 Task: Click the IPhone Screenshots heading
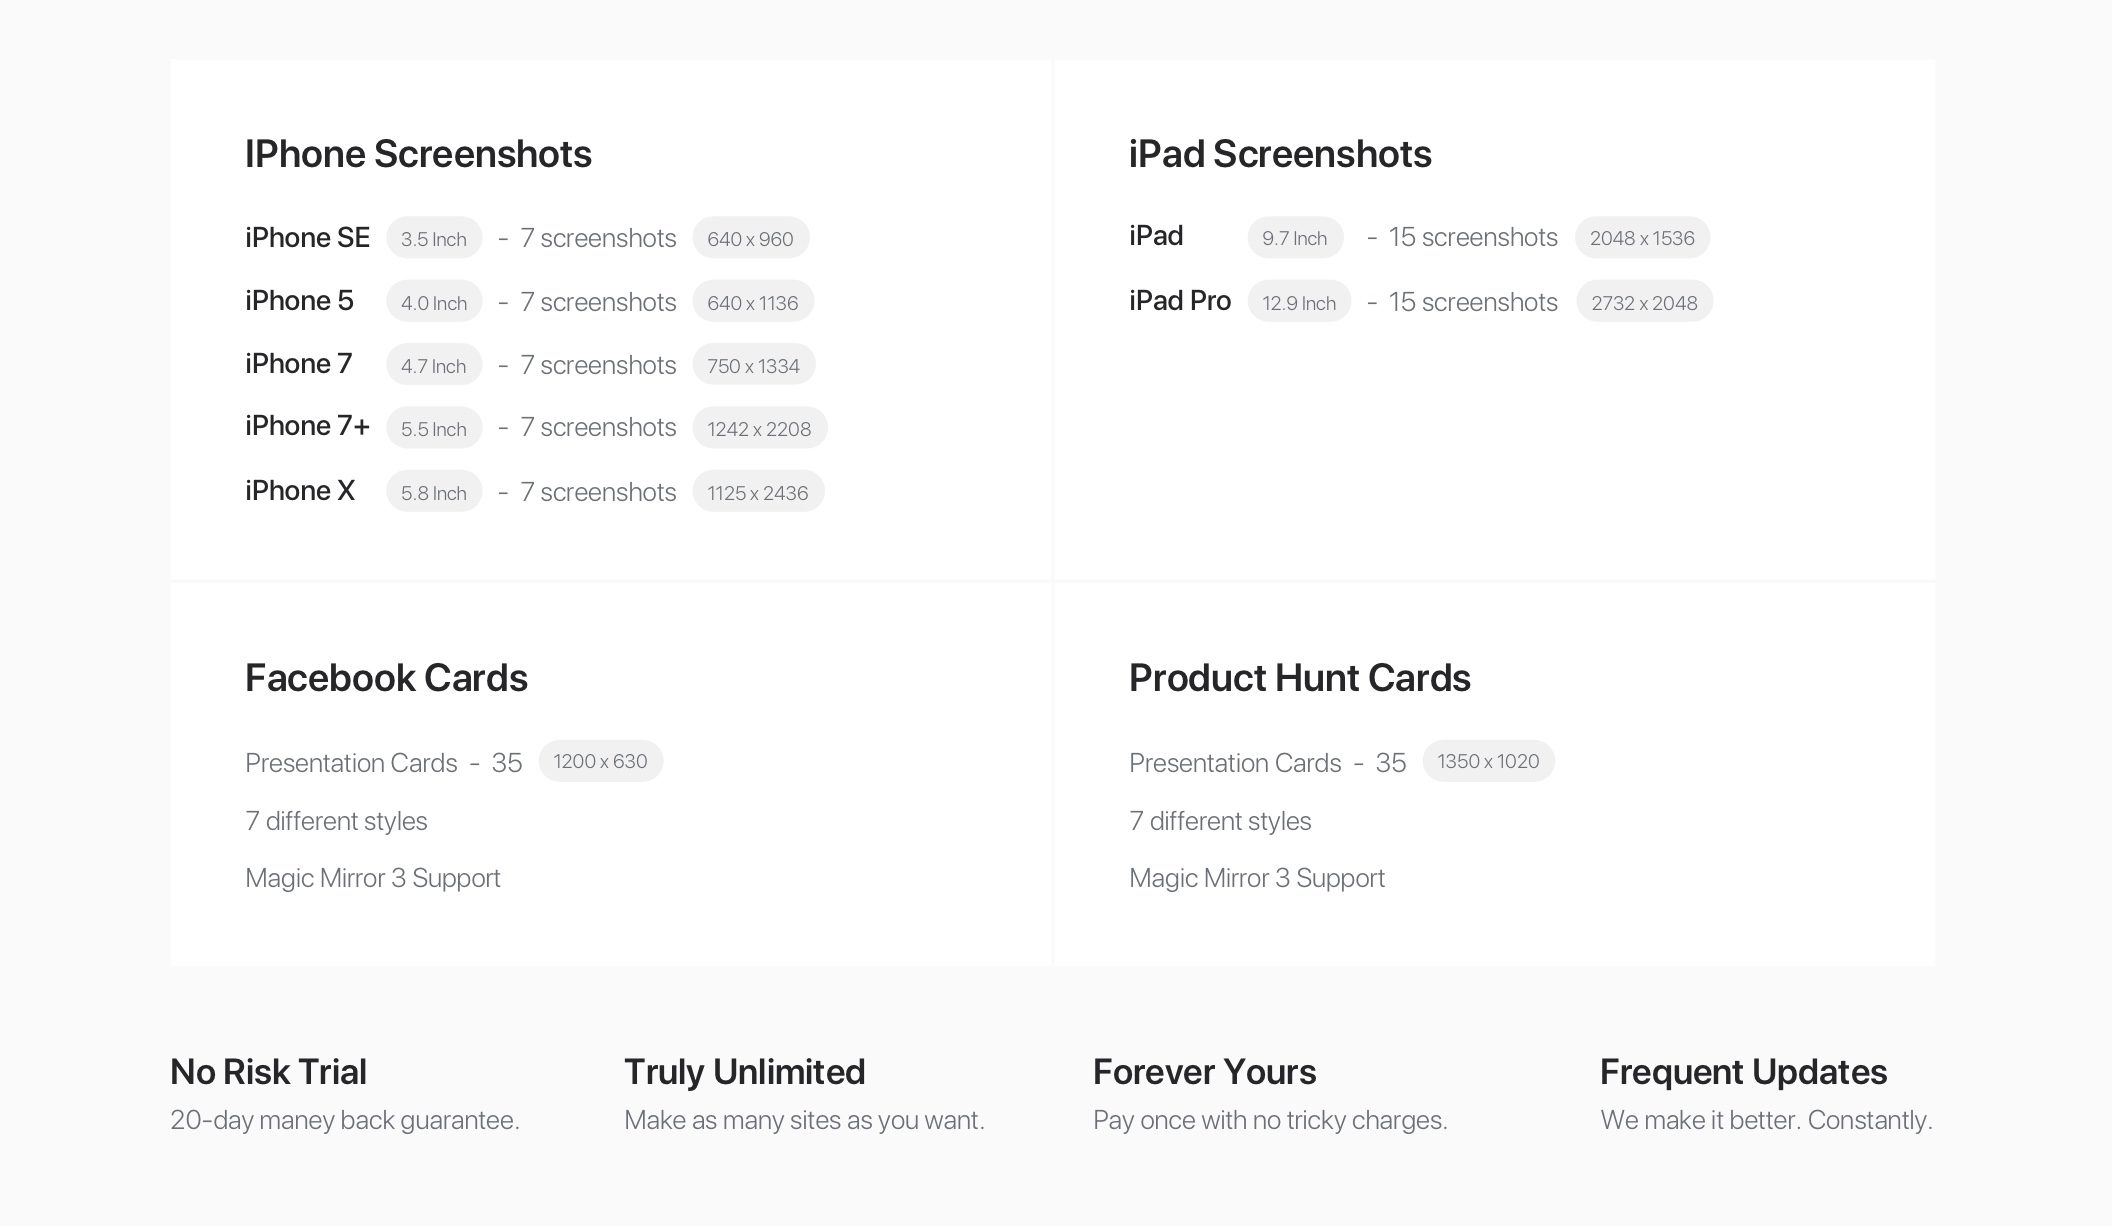click(x=418, y=154)
